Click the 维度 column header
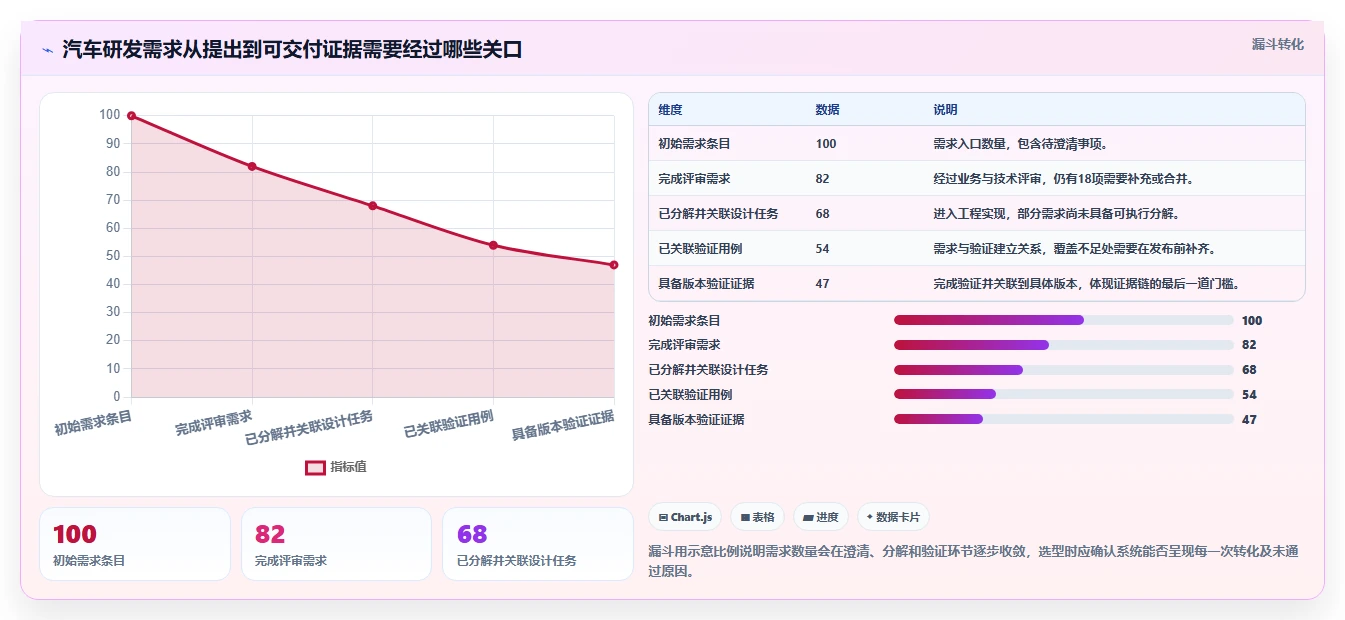Viewport: 1345px width, 620px height. (x=670, y=109)
